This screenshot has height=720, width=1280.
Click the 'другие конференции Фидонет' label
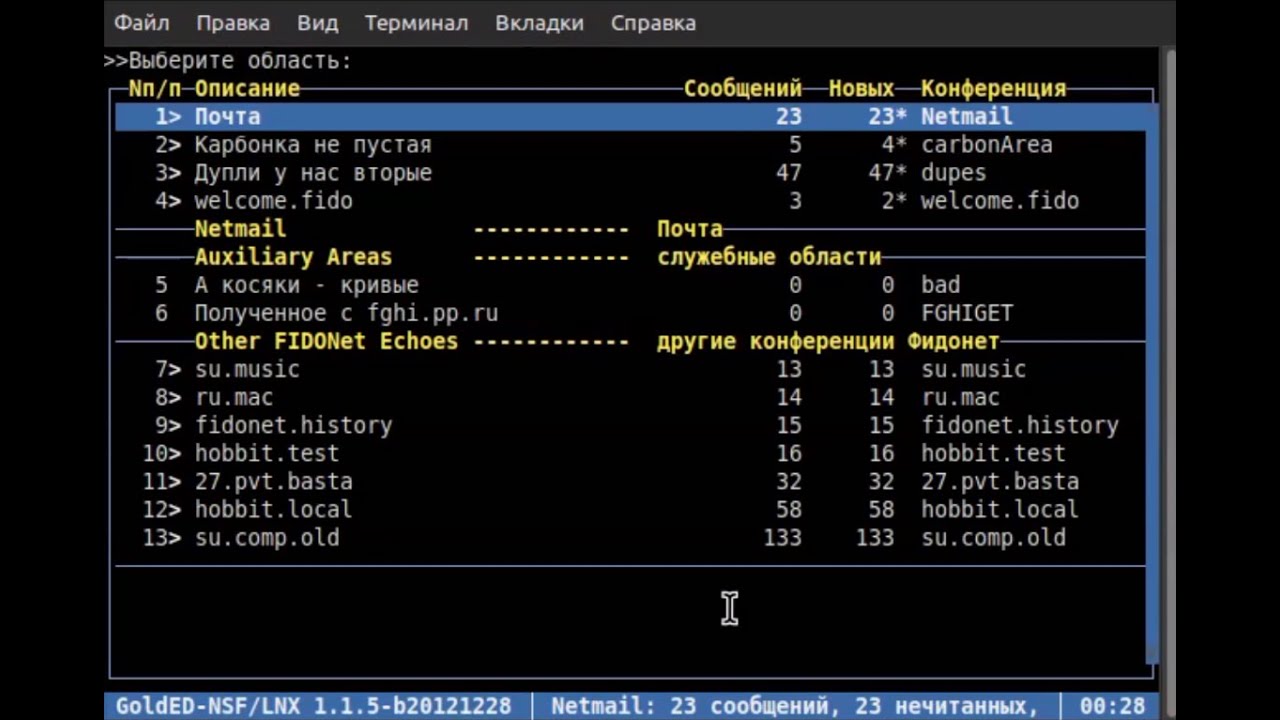point(828,341)
